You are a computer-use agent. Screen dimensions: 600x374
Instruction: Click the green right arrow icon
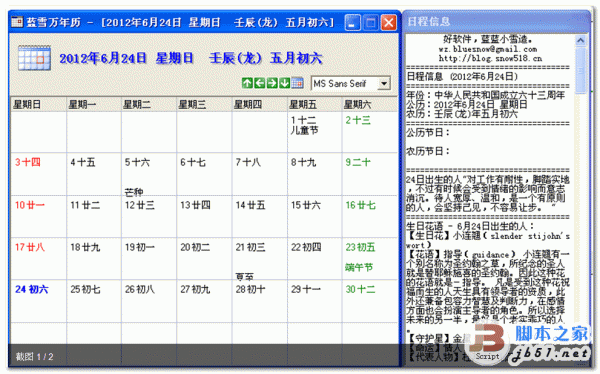point(272,83)
